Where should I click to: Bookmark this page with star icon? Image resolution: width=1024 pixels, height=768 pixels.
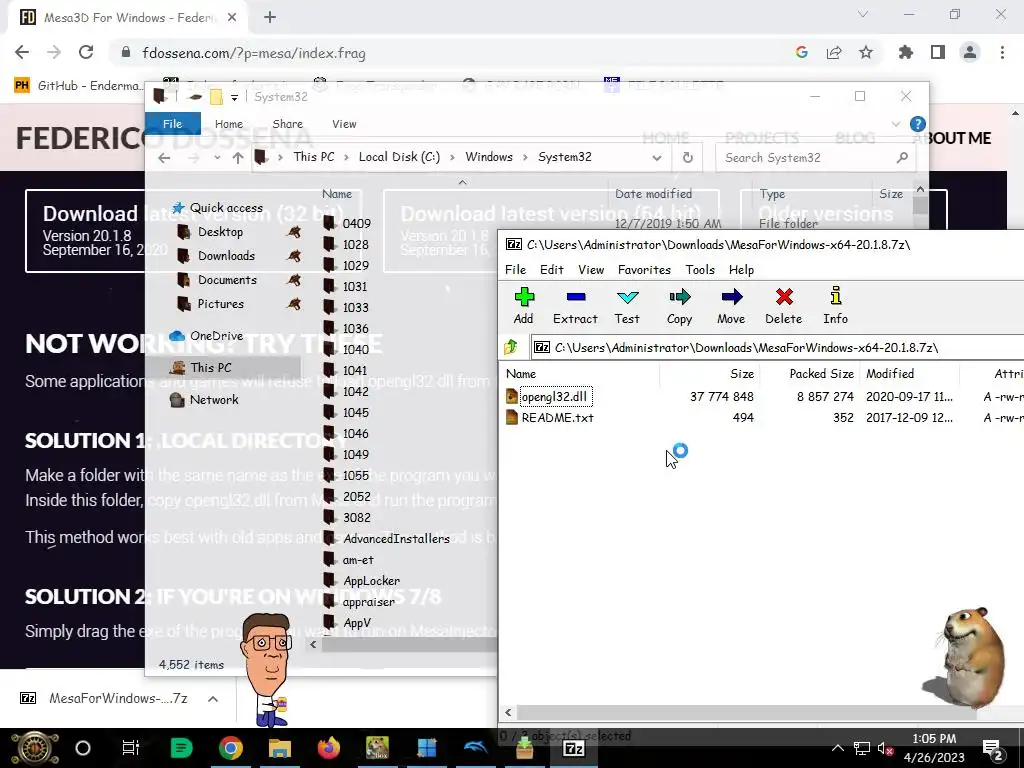point(865,52)
